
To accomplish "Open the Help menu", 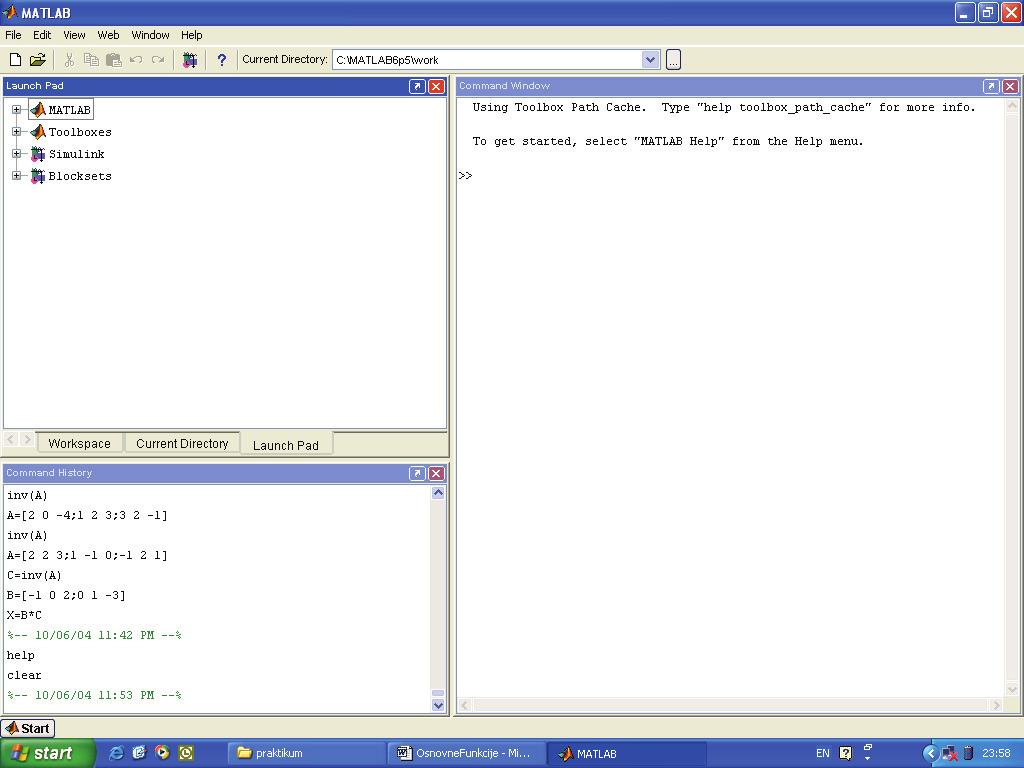I will click(x=191, y=35).
